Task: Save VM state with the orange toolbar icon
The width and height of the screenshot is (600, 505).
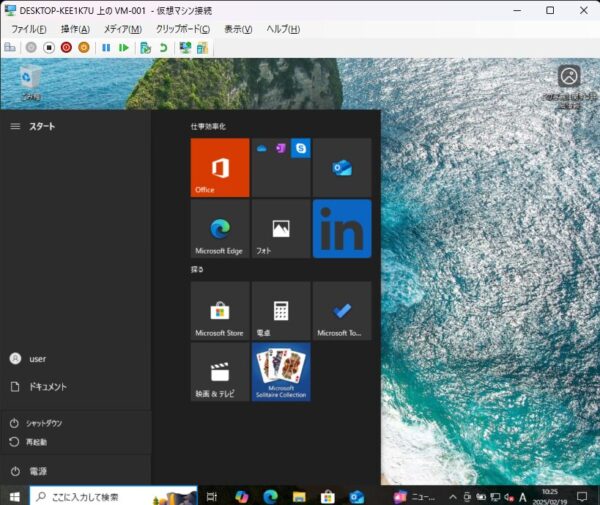Action: [84, 47]
